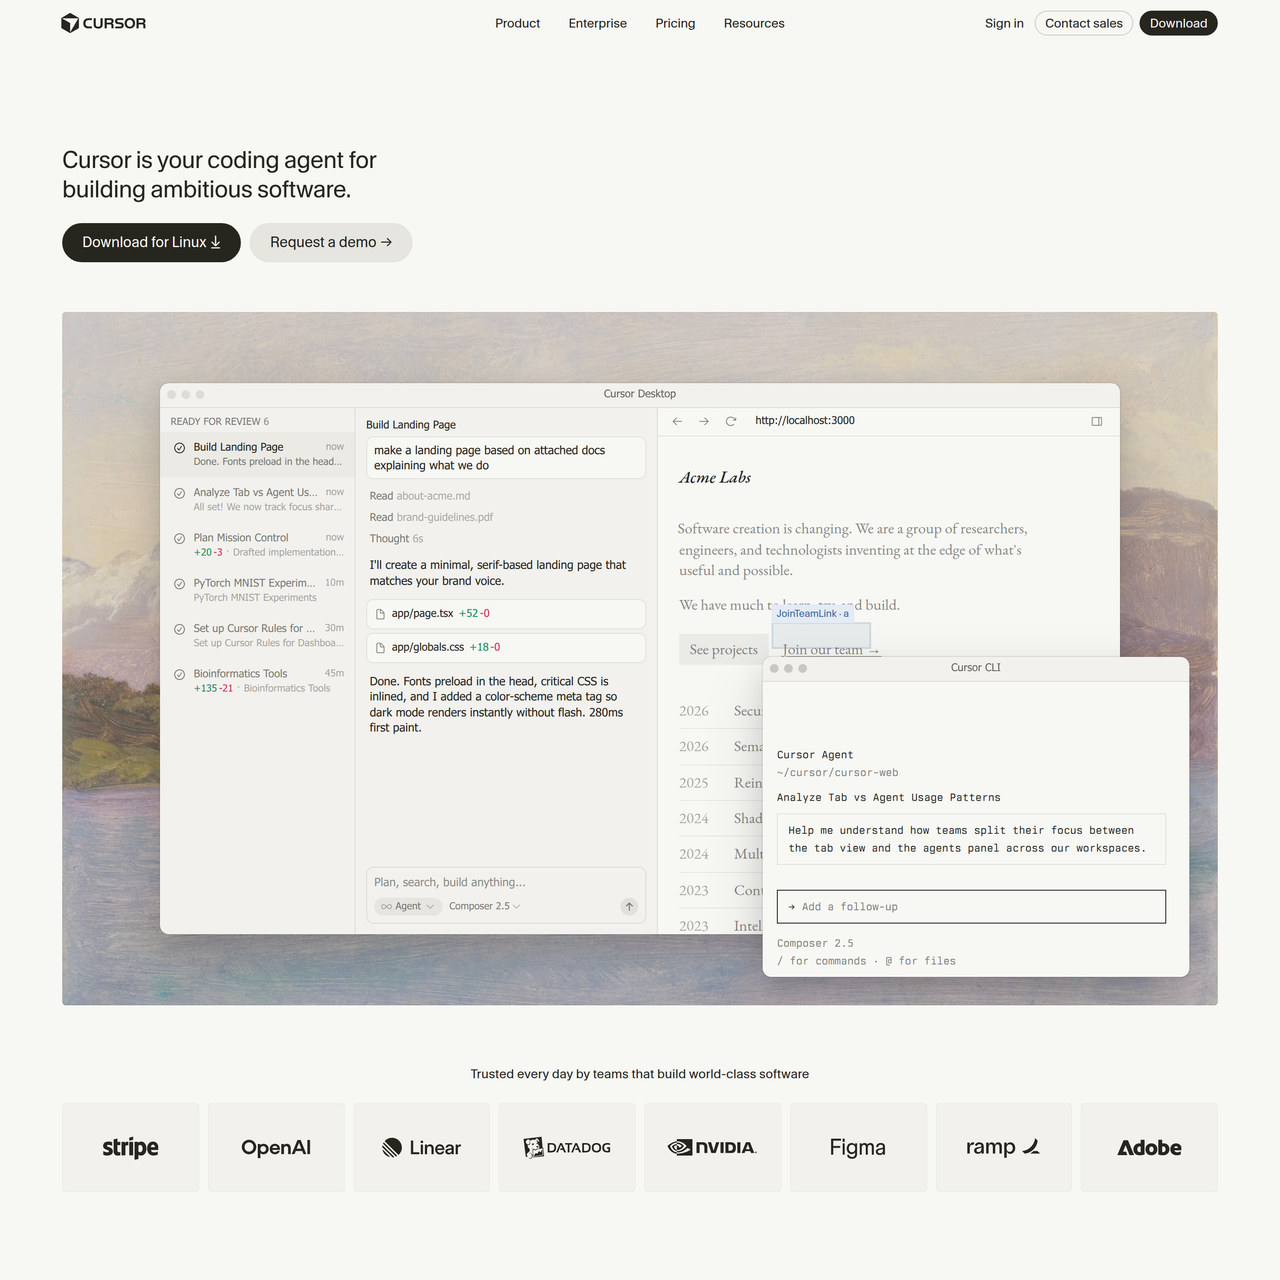Click file icon next to app/page.tsx
1280x1280 pixels.
pos(380,614)
